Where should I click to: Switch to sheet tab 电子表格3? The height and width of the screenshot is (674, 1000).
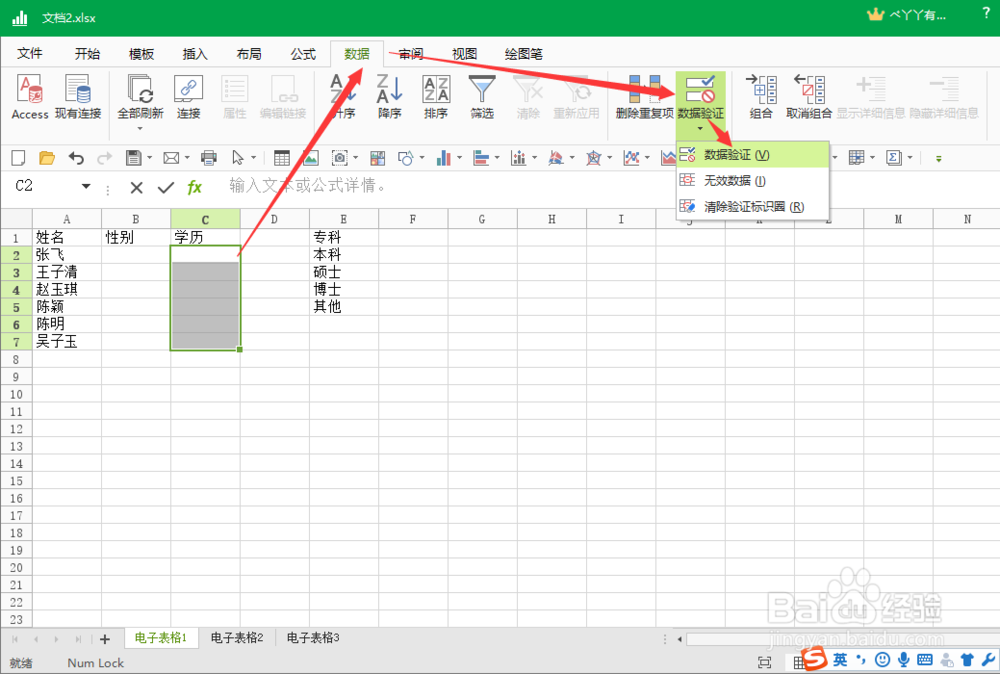(x=312, y=638)
